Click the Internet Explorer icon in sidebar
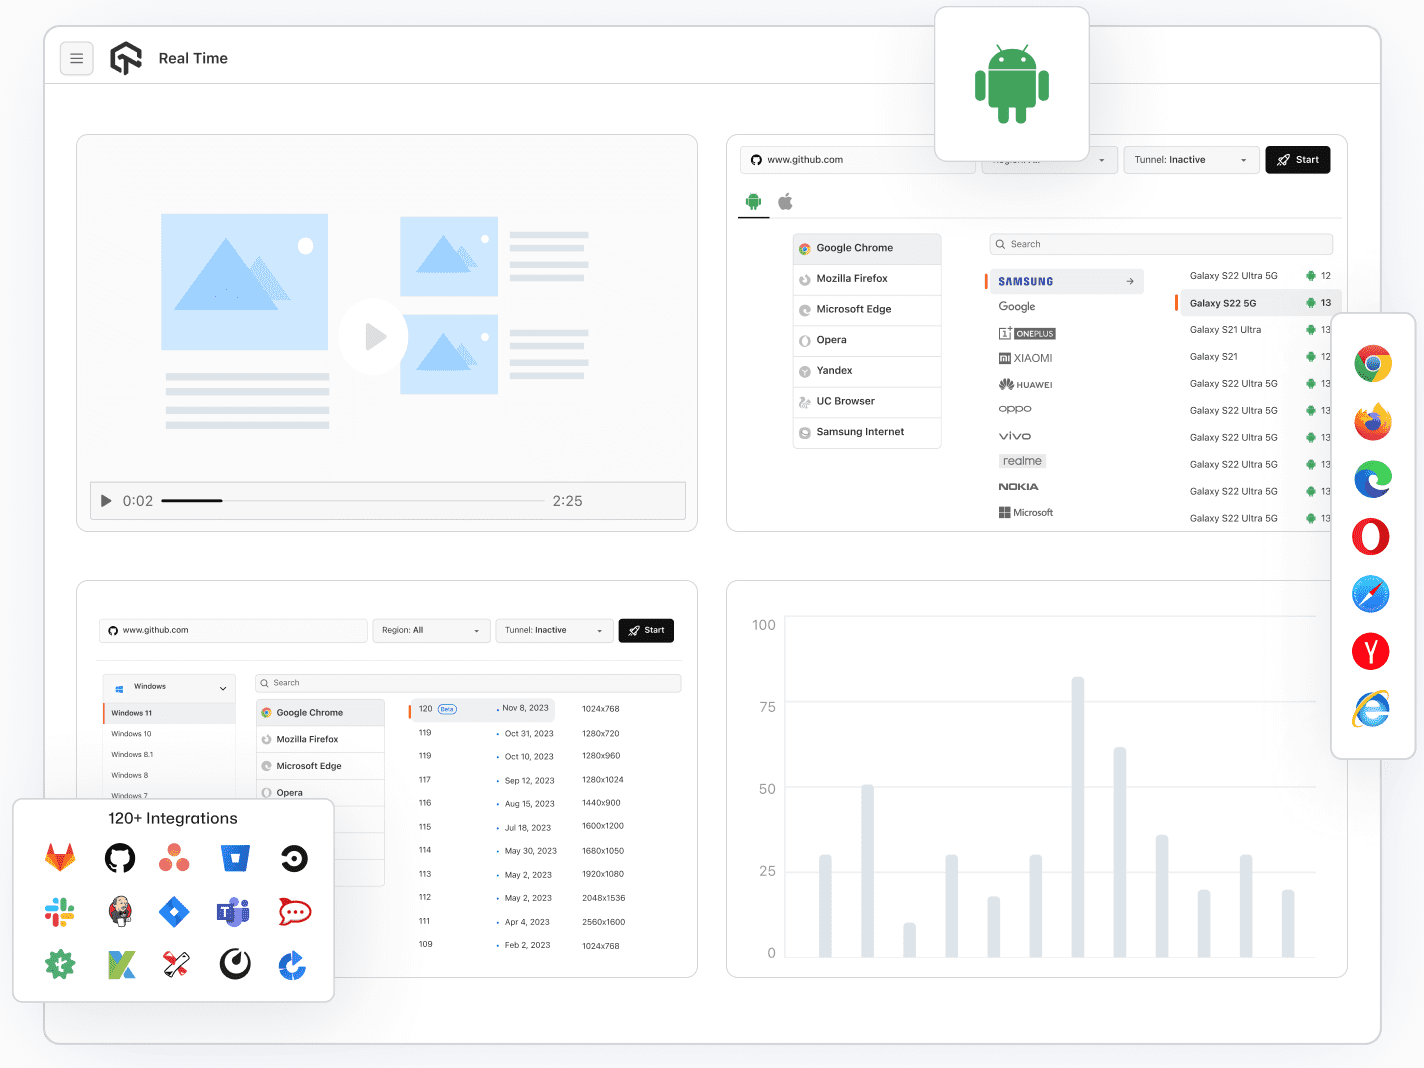This screenshot has height=1068, width=1424. [1371, 708]
